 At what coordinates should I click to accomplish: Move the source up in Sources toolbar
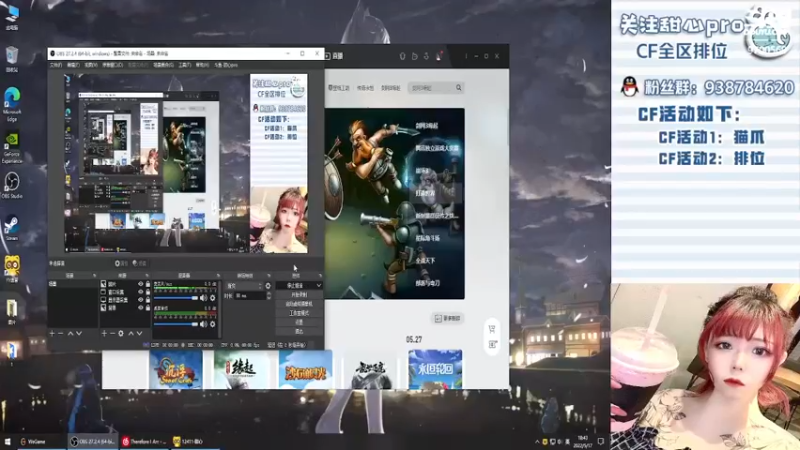pos(131,333)
